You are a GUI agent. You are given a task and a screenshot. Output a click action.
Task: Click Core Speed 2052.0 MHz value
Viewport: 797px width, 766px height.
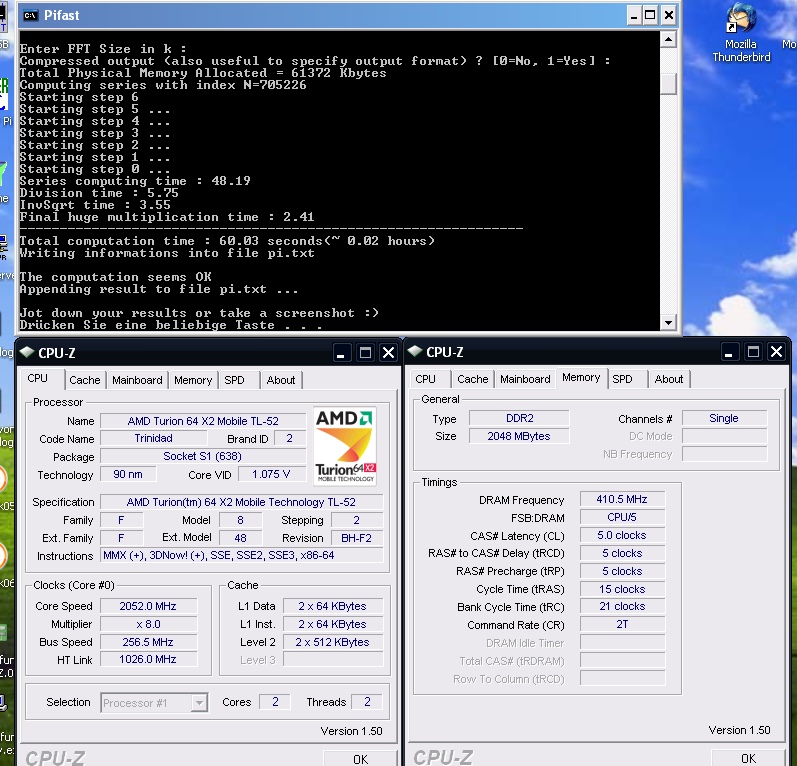click(x=148, y=606)
